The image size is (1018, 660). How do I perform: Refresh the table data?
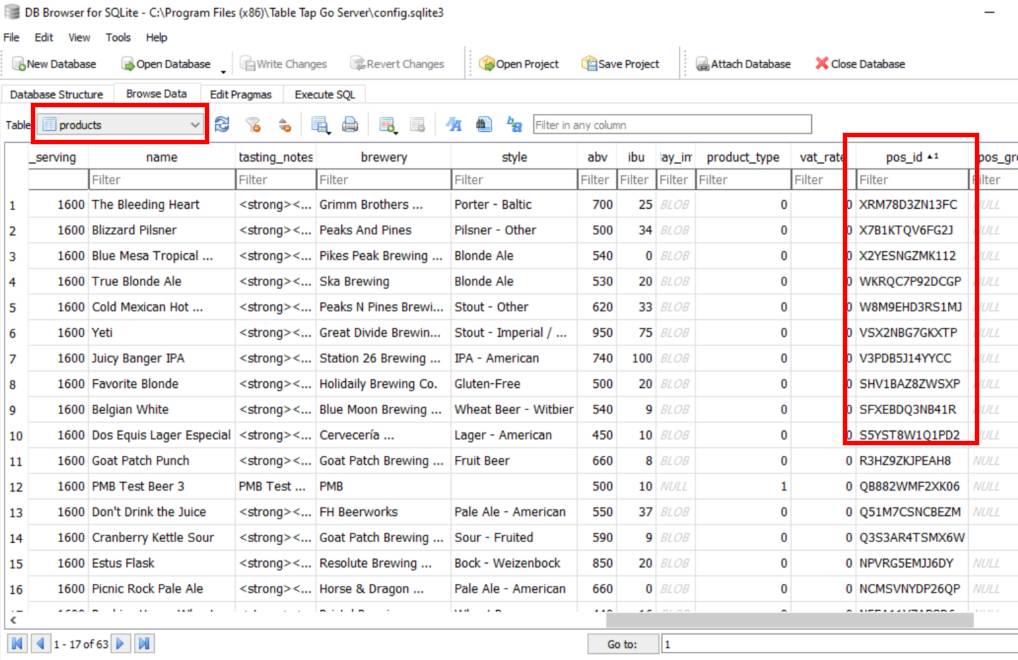pyautogui.click(x=222, y=124)
